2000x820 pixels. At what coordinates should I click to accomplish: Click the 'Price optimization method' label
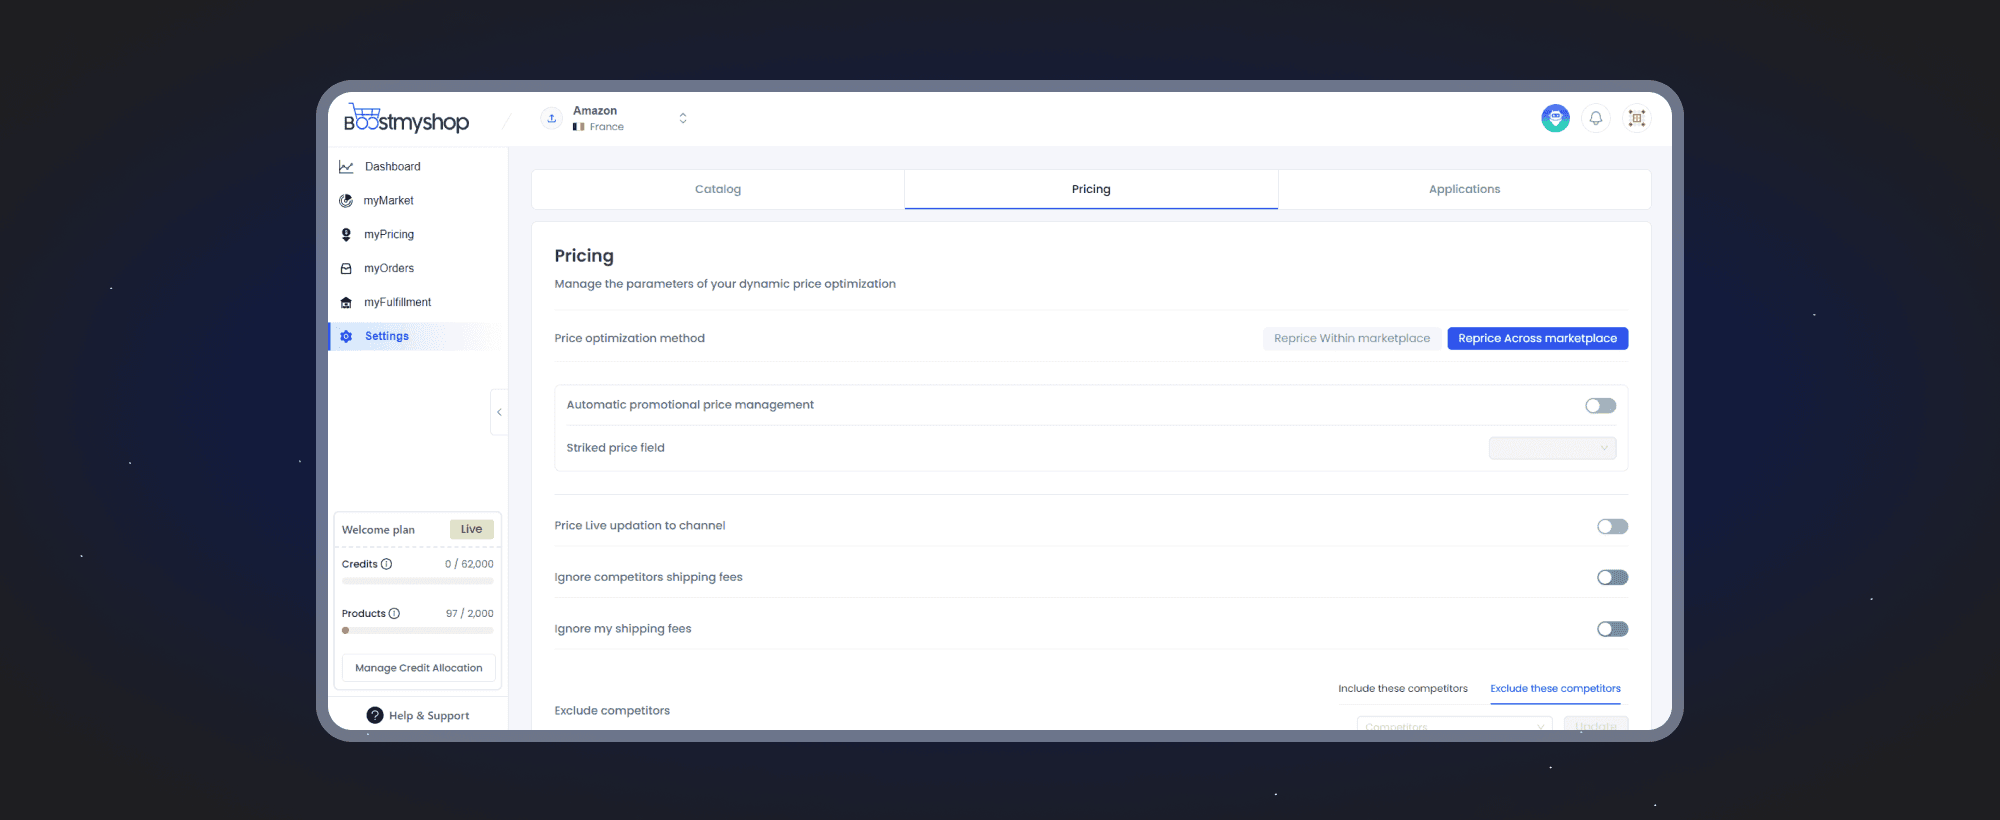[629, 339]
